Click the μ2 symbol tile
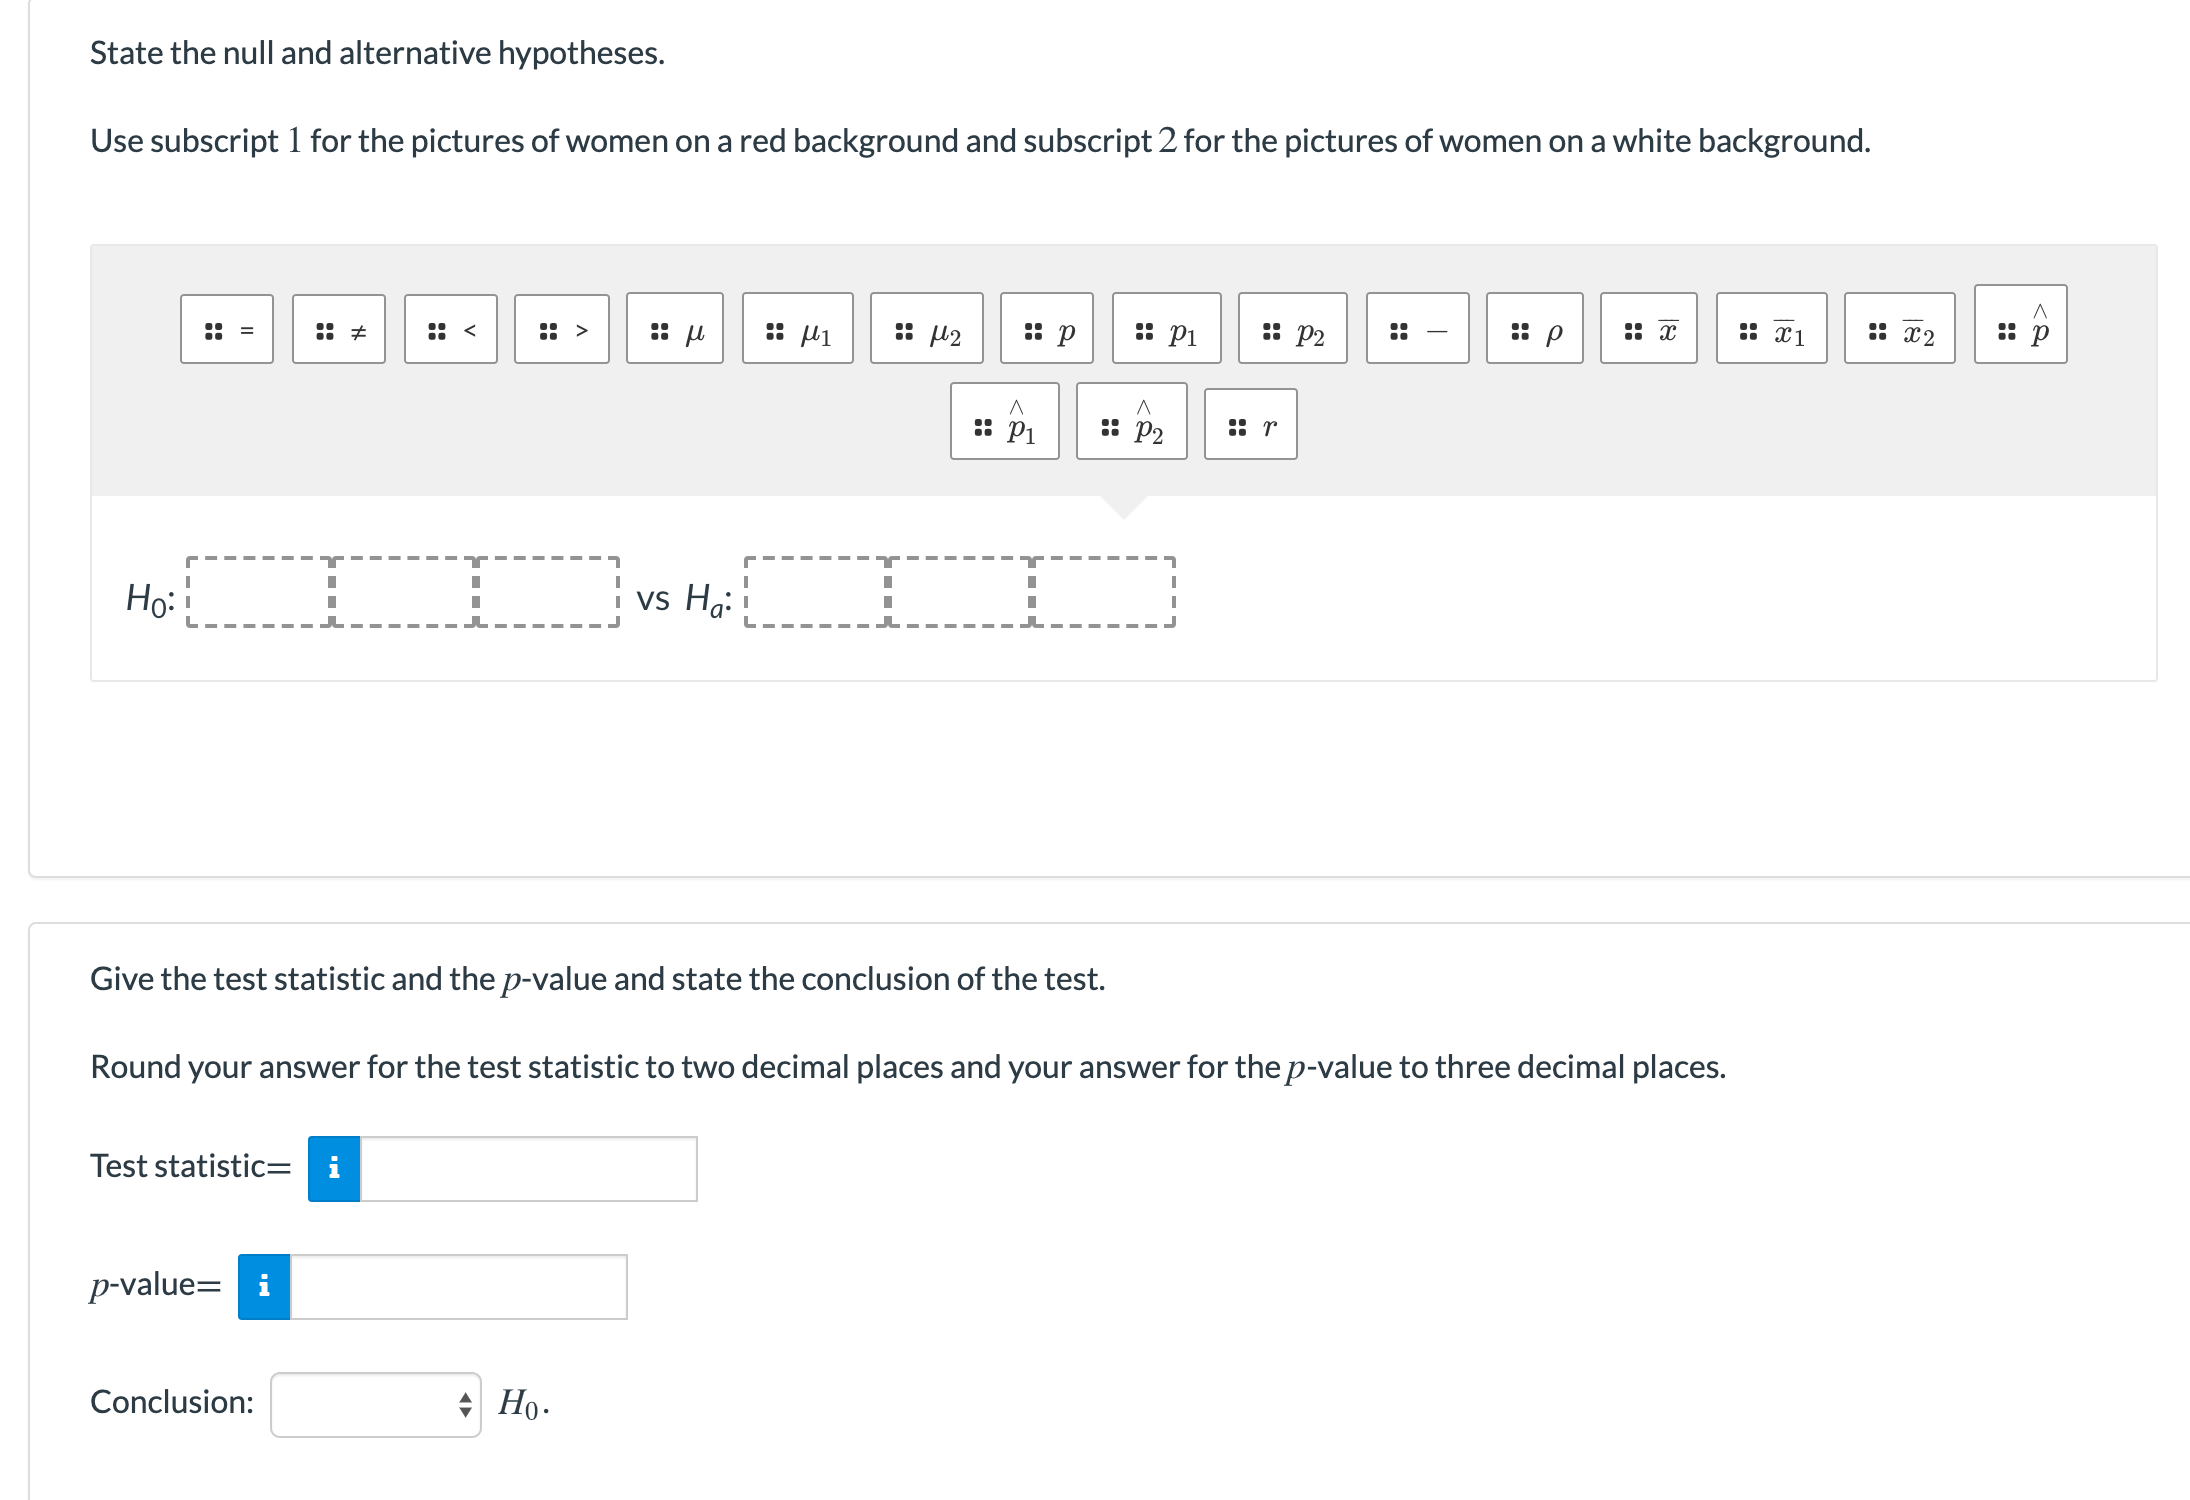 coord(927,328)
